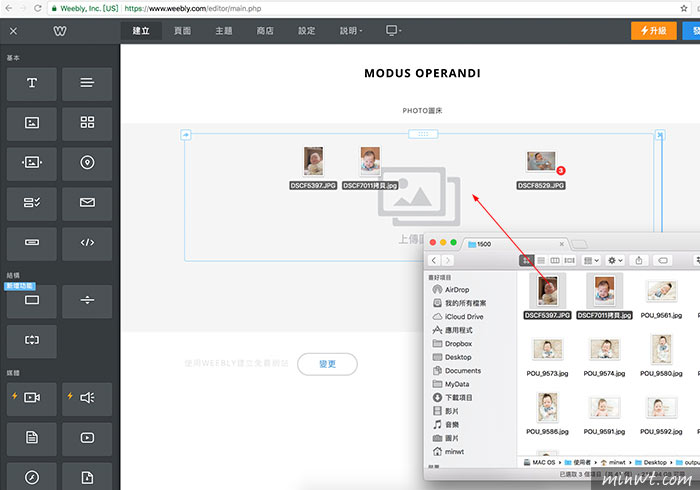
Task: Click the MODUS OPERANDI site title
Action: coord(422,73)
